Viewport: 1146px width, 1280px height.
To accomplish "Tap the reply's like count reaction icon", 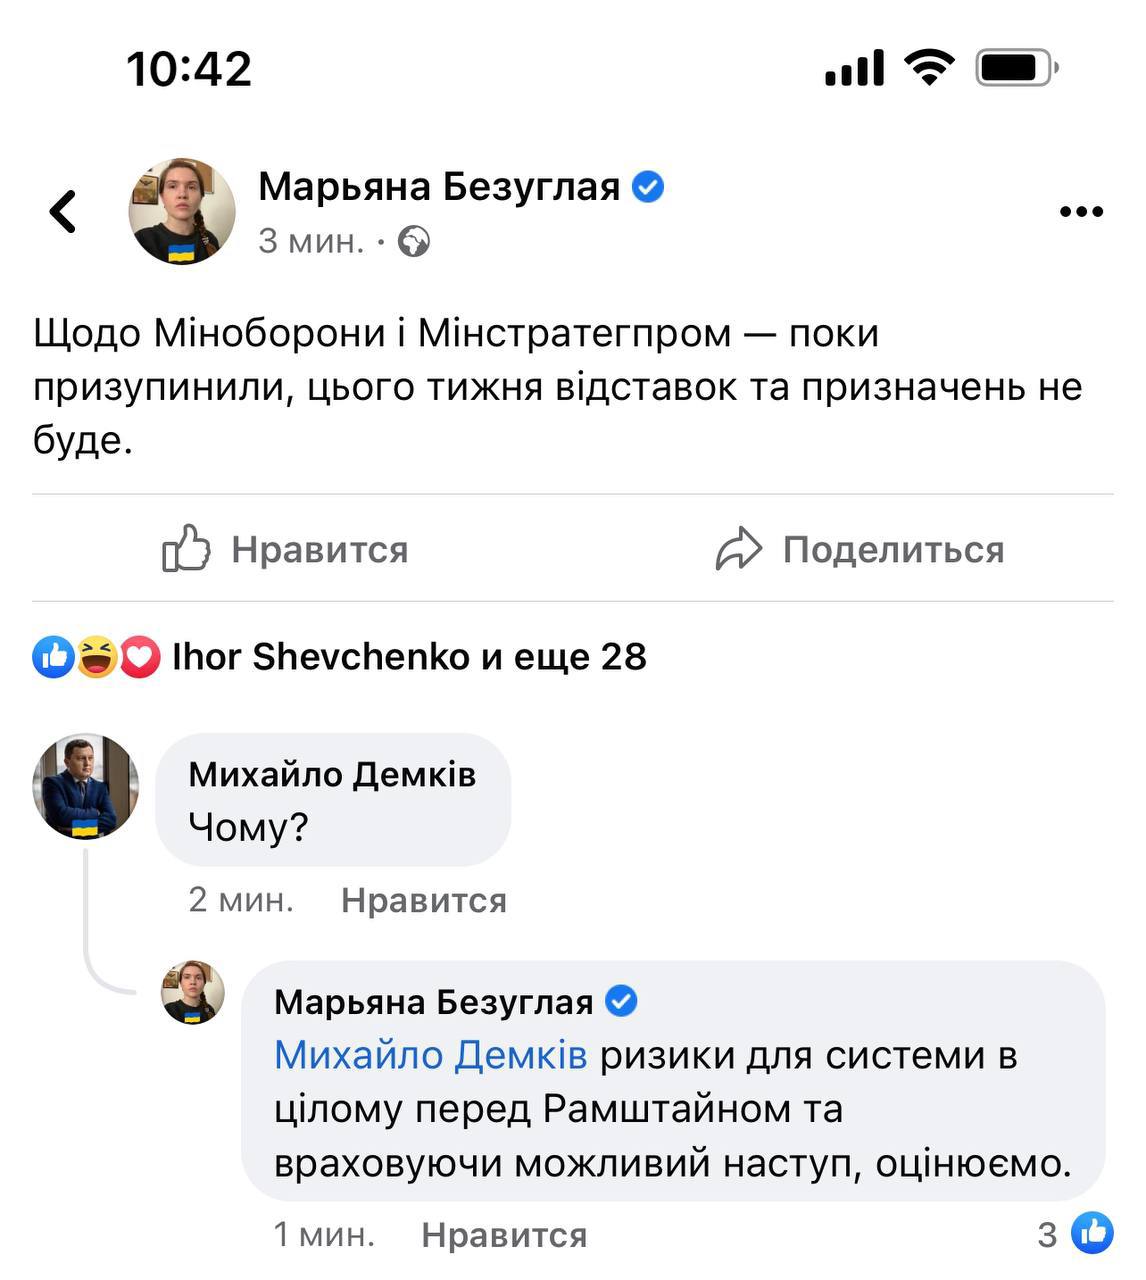I will [1092, 1234].
